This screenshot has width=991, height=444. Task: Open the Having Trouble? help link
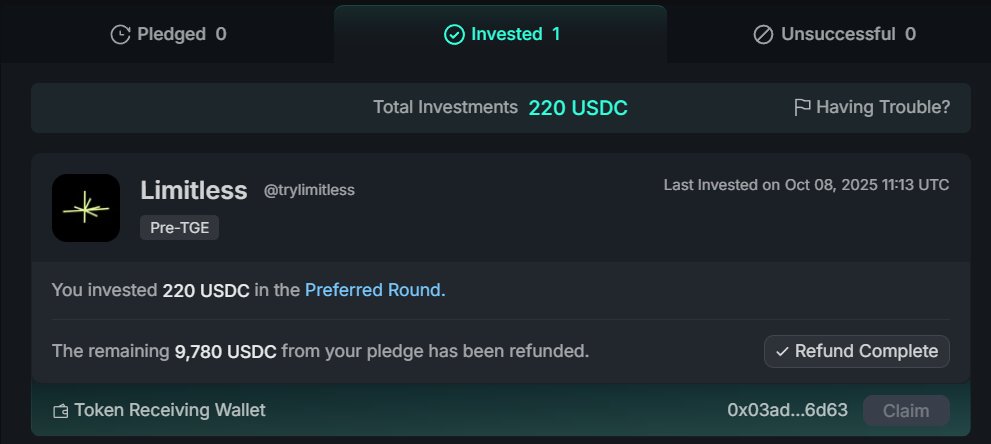[882, 107]
